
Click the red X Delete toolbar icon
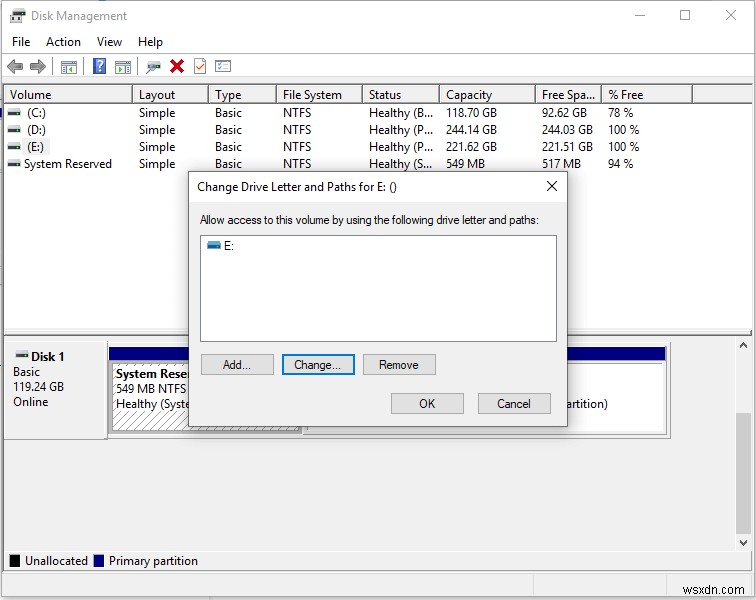click(177, 66)
